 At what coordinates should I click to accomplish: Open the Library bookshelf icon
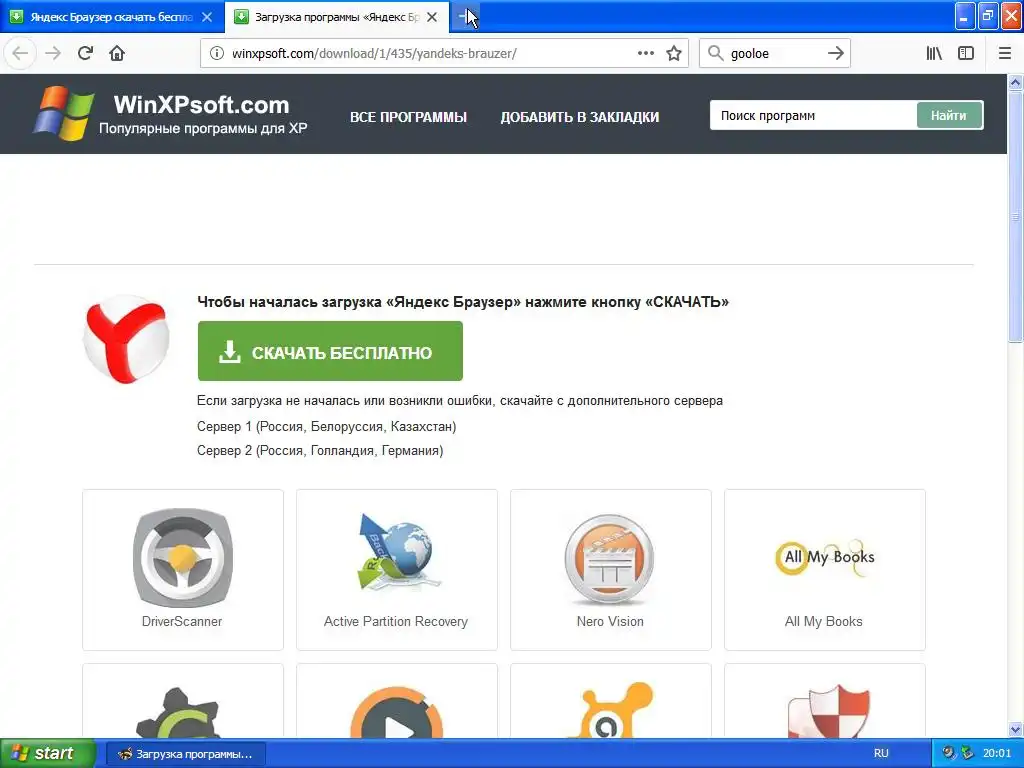click(x=934, y=53)
